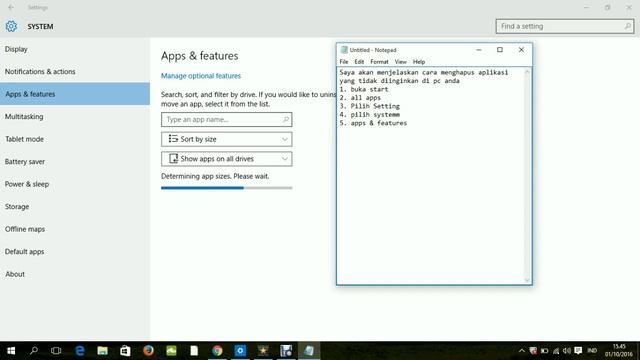Open Notepad View menu
This screenshot has height=360, width=640.
[x=400, y=62]
